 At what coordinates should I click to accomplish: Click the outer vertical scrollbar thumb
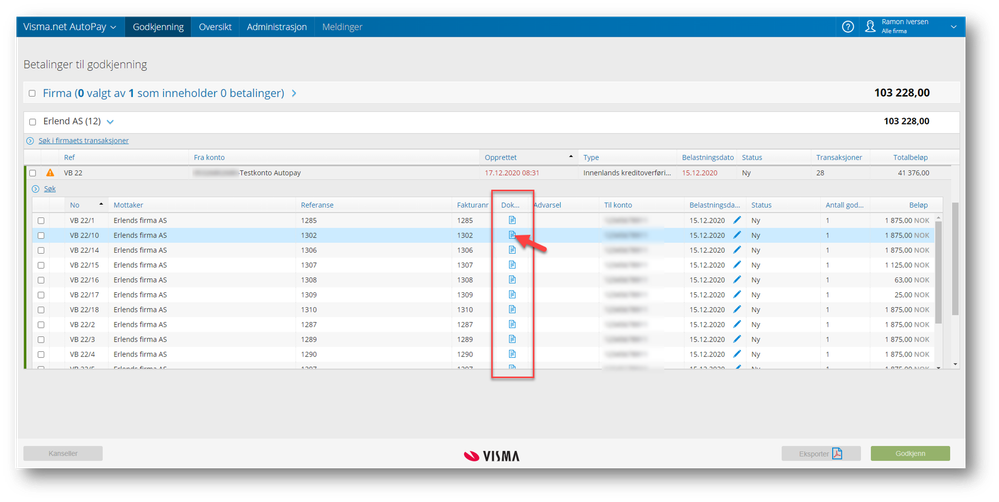(x=955, y=259)
